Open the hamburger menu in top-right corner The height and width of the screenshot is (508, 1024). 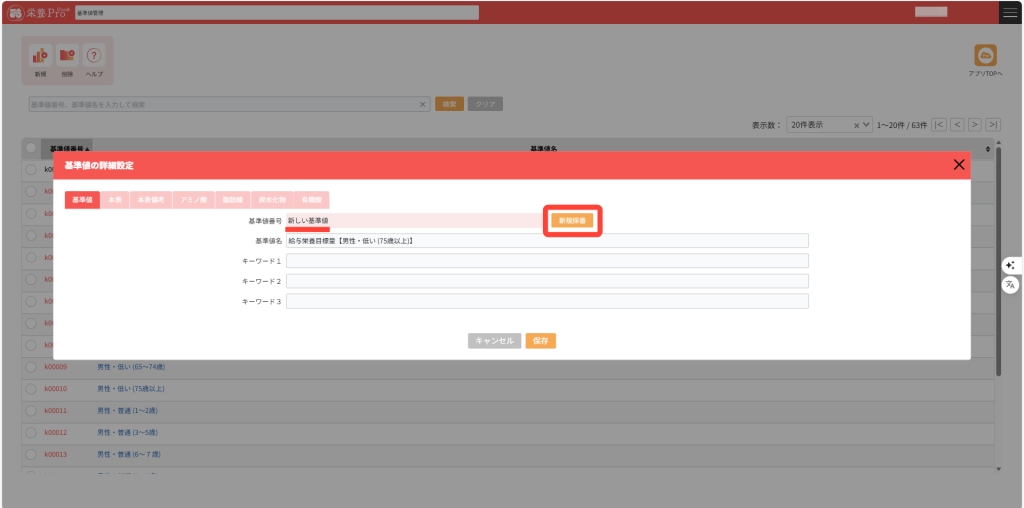1010,12
